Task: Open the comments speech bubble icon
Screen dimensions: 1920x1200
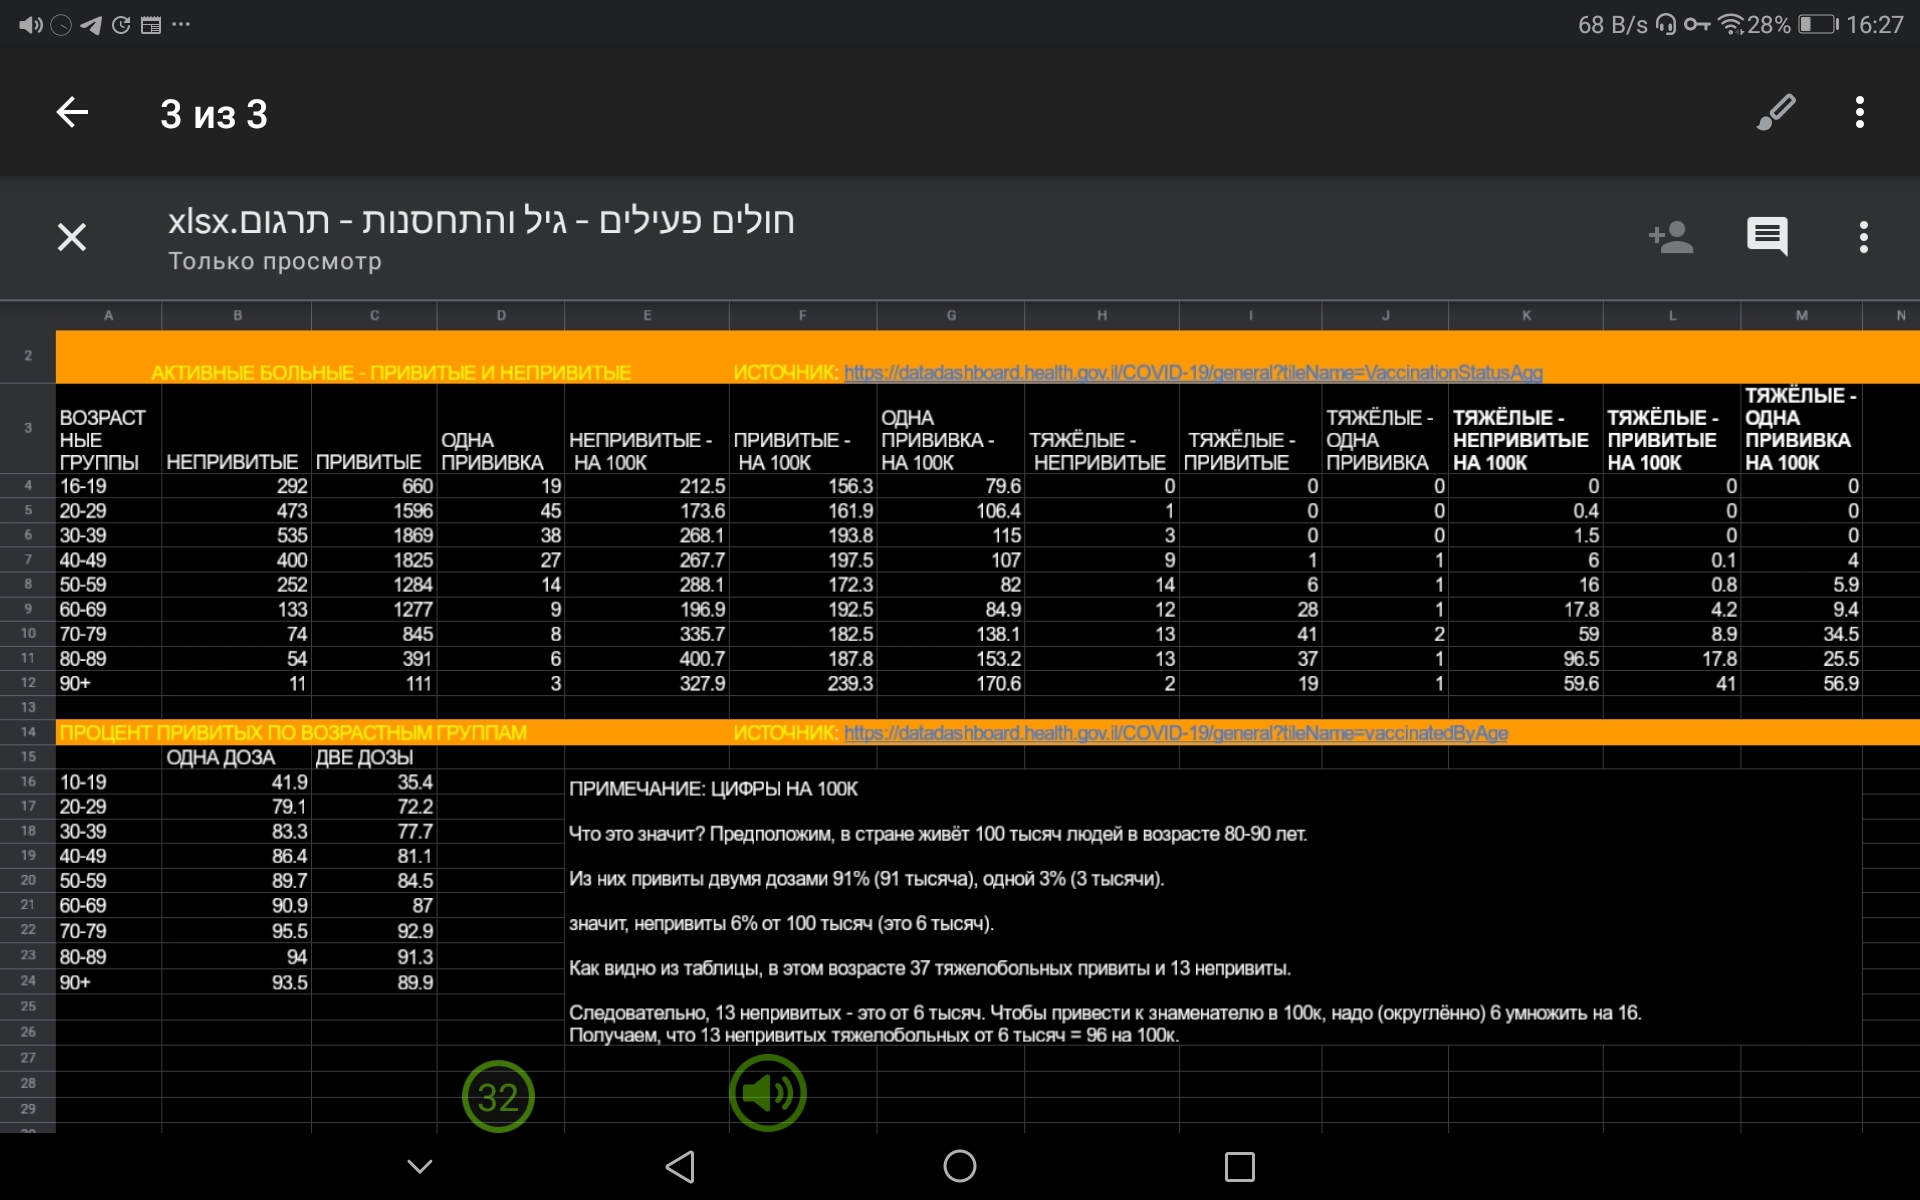Action: tap(1767, 237)
